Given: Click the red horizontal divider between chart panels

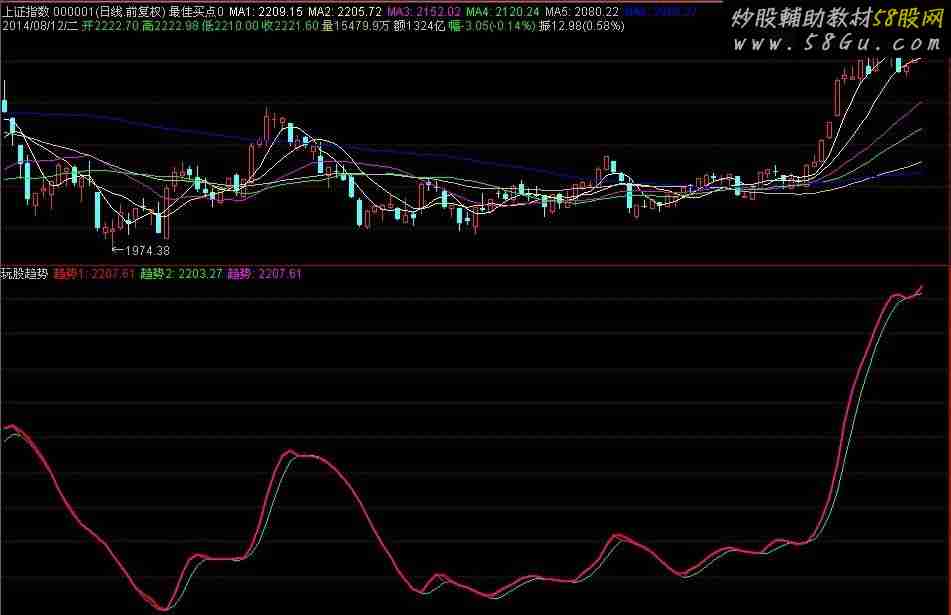Looking at the screenshot, I should 475,265.
